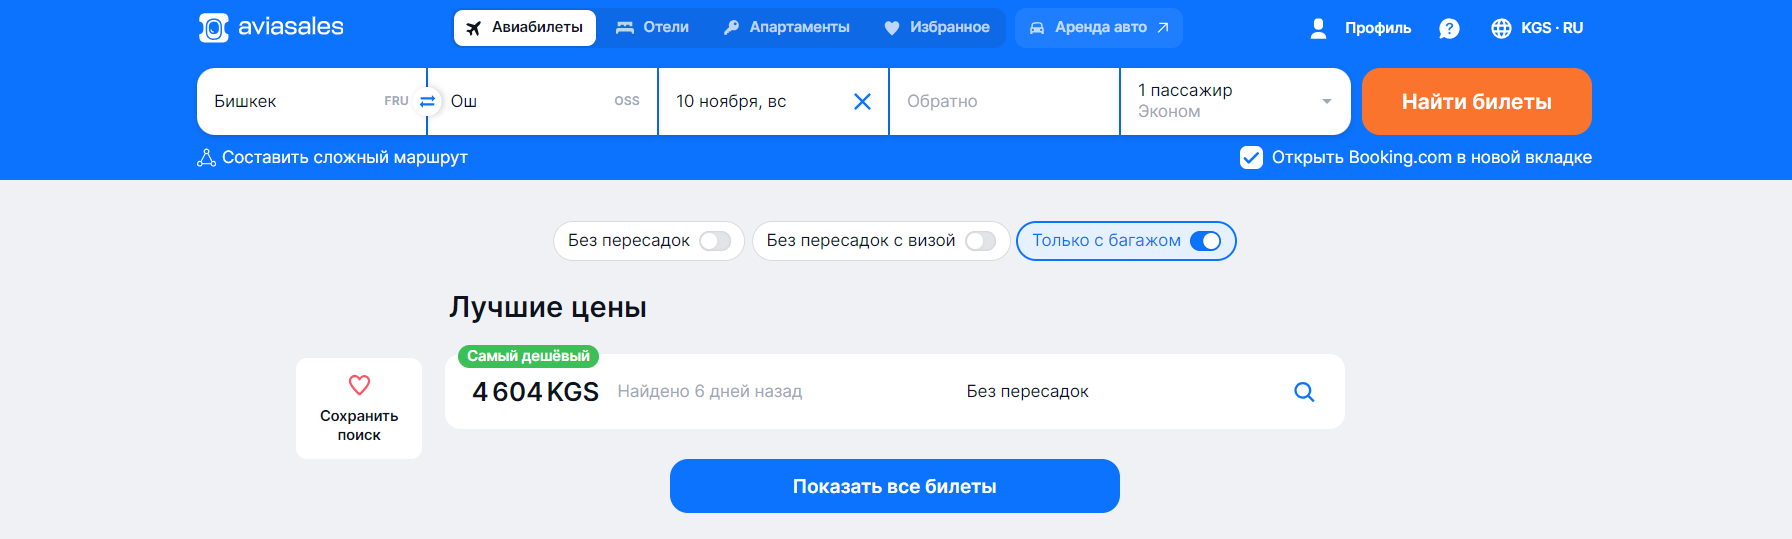Swap origin and destination cities

click(427, 101)
